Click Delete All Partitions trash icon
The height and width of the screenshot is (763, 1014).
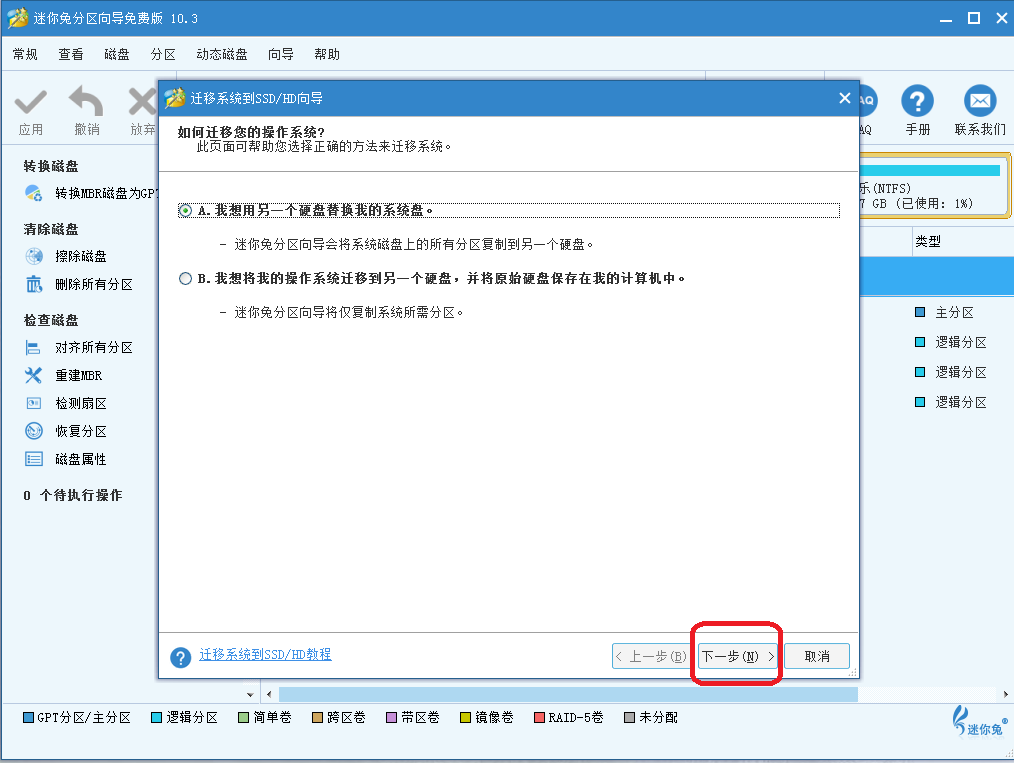(x=34, y=284)
